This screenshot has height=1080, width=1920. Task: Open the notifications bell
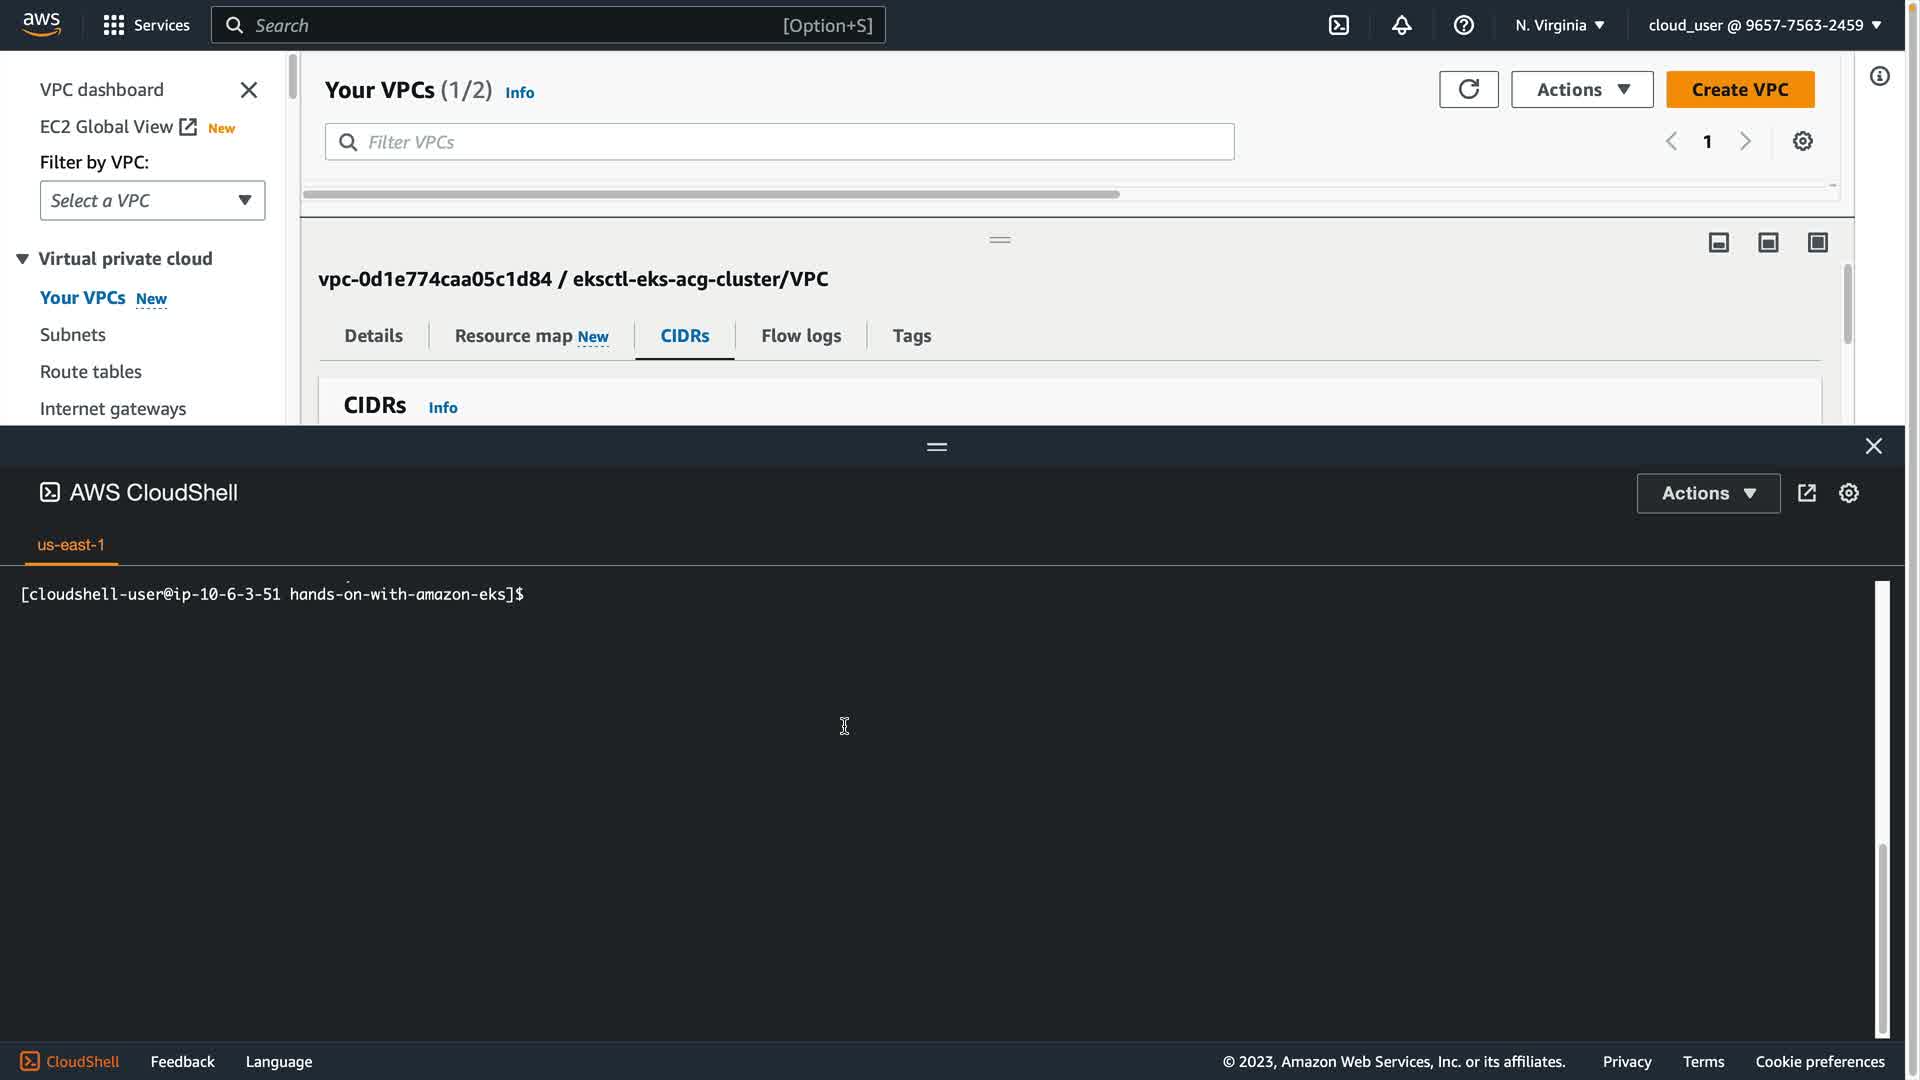pyautogui.click(x=1401, y=25)
